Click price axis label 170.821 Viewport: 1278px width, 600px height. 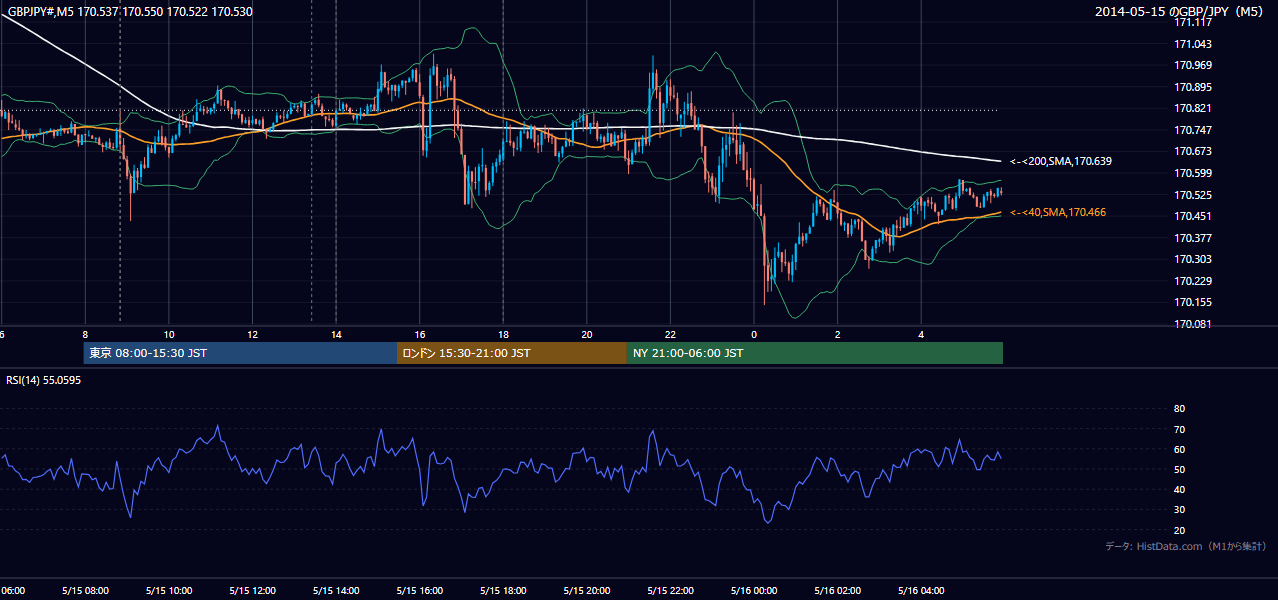[x=1193, y=108]
